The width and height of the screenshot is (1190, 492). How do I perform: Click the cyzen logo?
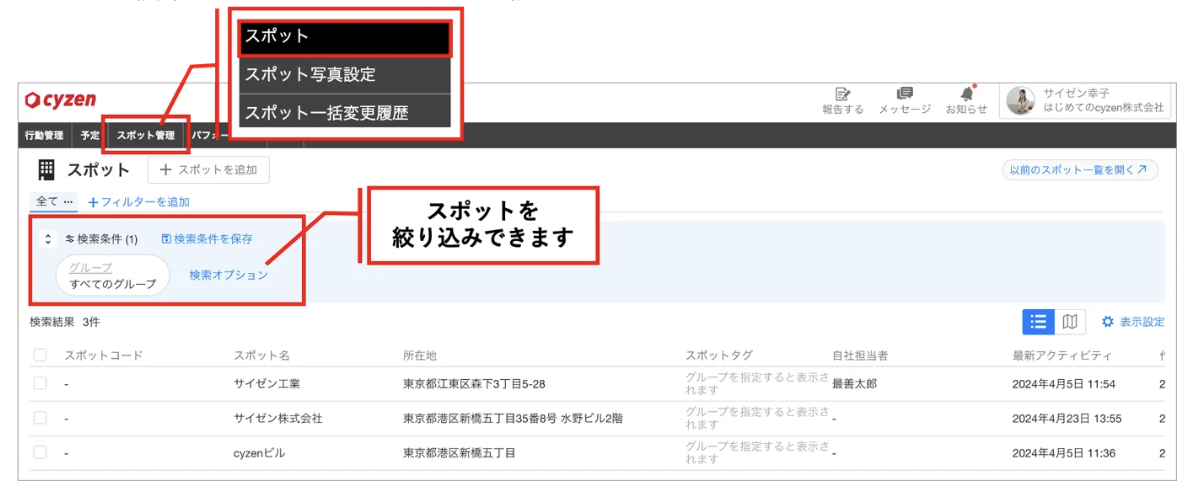click(x=60, y=101)
